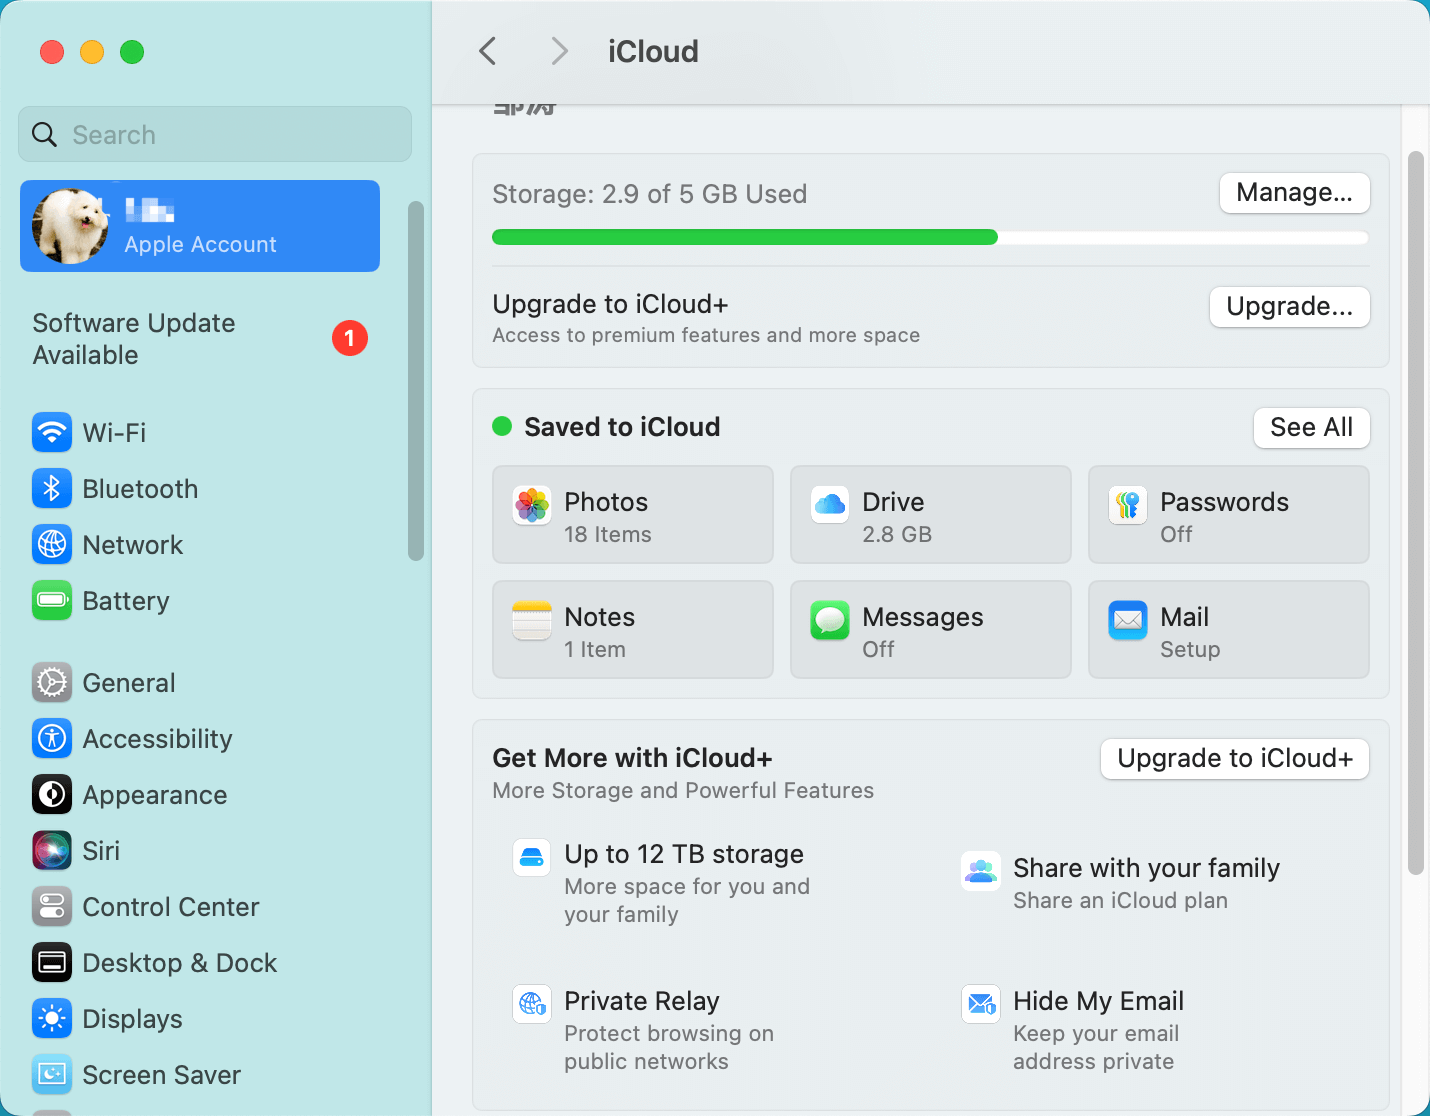Open the Photos iCloud settings icon

pos(531,506)
